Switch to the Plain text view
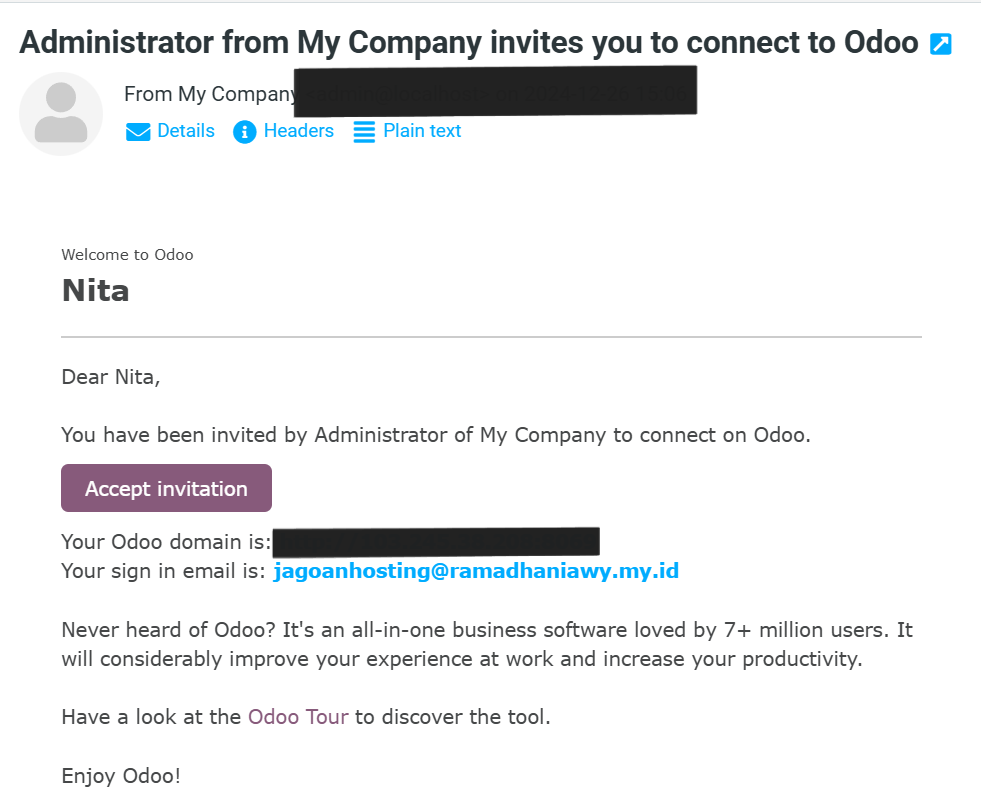 (x=422, y=131)
